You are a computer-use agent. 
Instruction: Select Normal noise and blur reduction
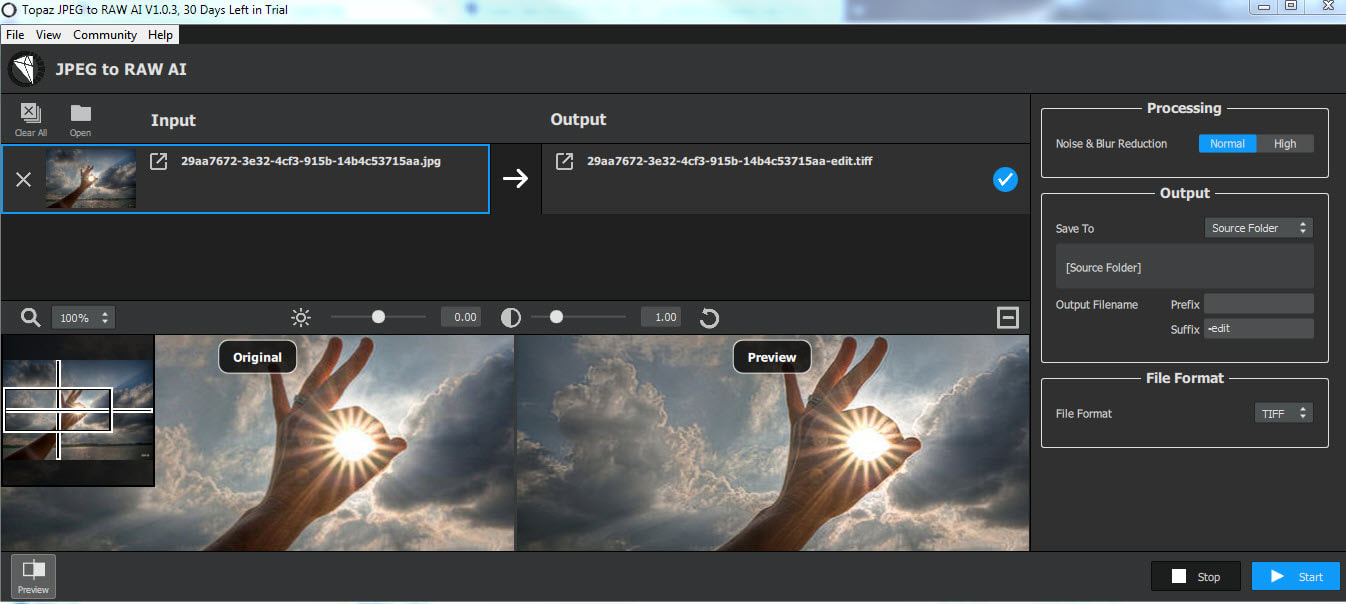click(x=1227, y=143)
